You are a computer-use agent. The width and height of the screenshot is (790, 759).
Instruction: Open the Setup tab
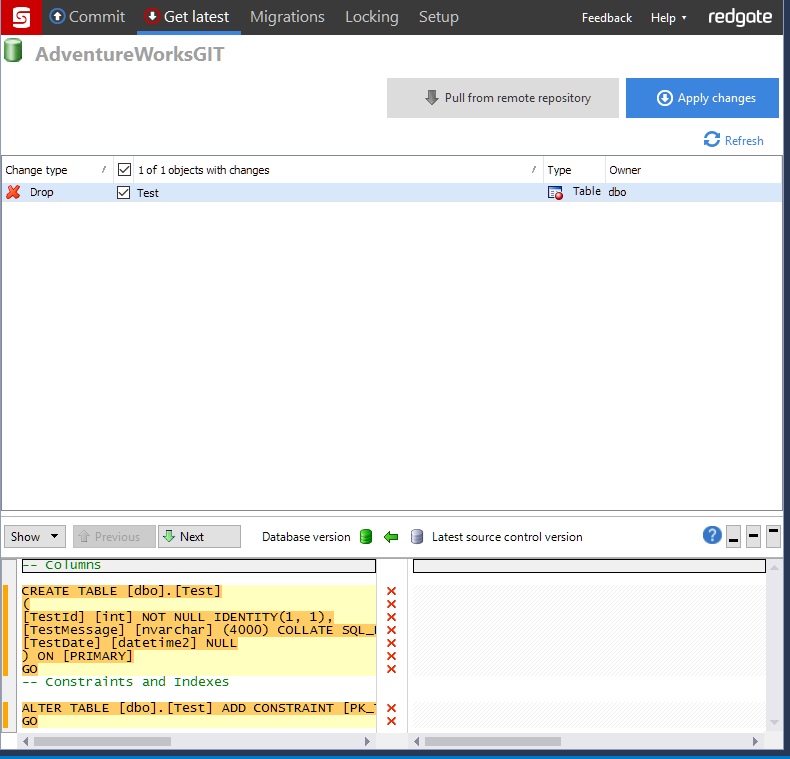click(x=439, y=17)
